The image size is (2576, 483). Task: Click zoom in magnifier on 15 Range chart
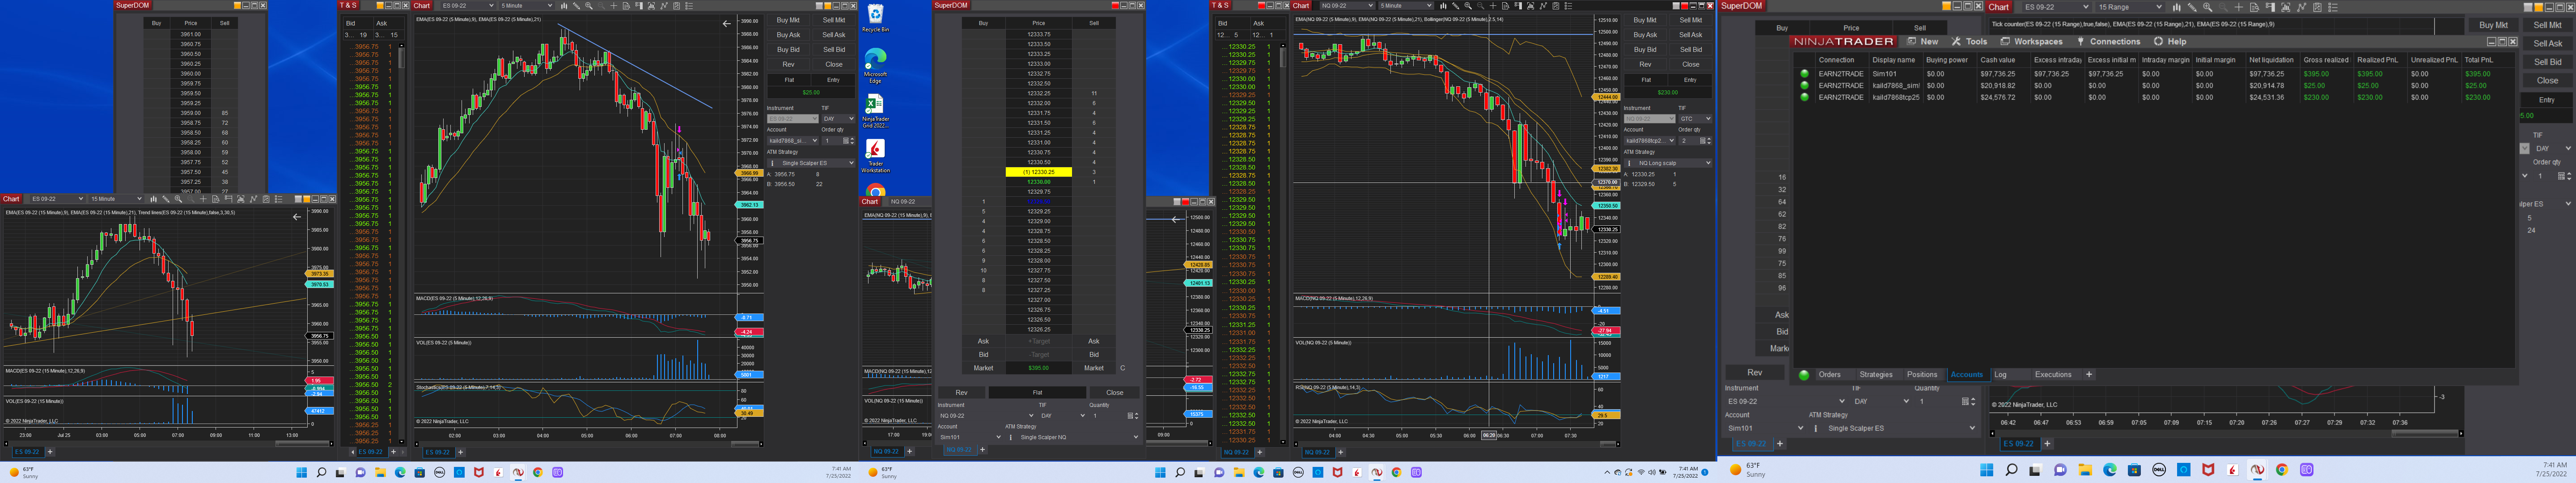pos(2208,7)
